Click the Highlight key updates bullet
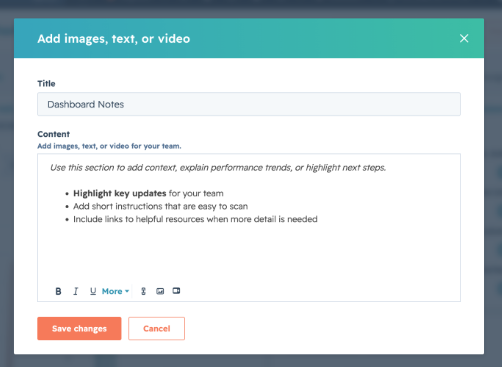Viewport: 502px width, 367px height. [148, 193]
